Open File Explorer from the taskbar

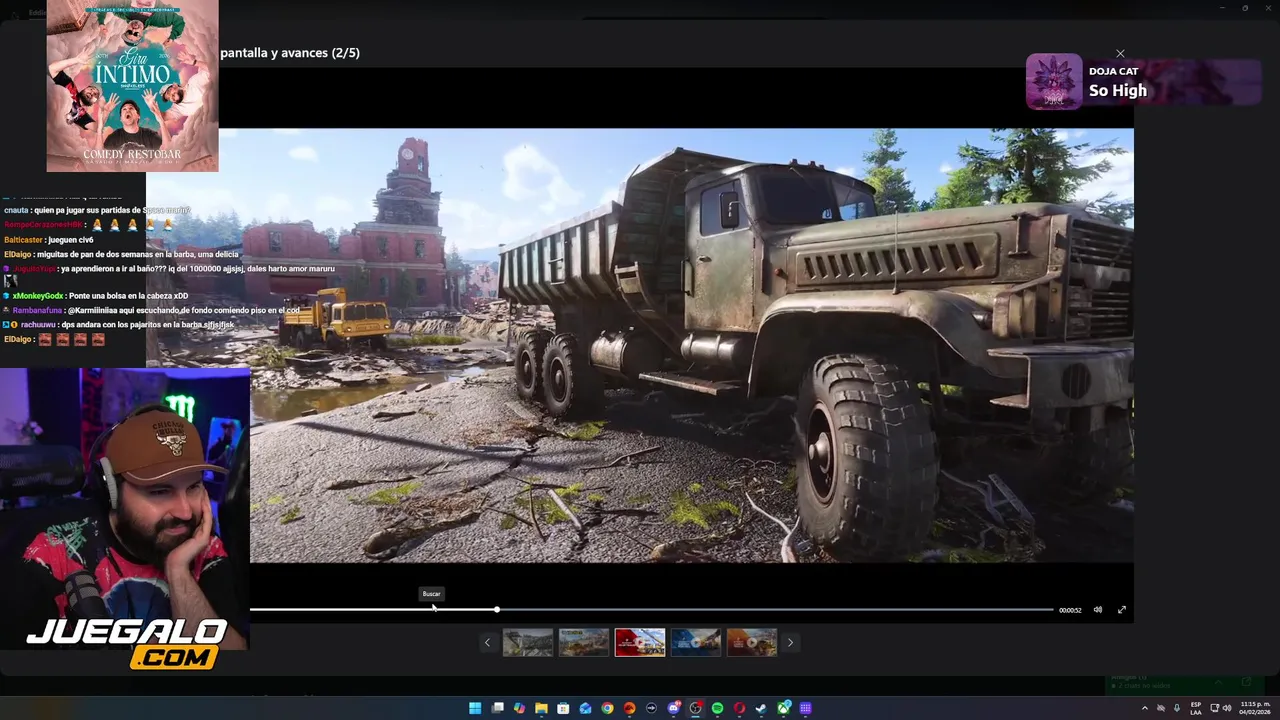point(541,708)
